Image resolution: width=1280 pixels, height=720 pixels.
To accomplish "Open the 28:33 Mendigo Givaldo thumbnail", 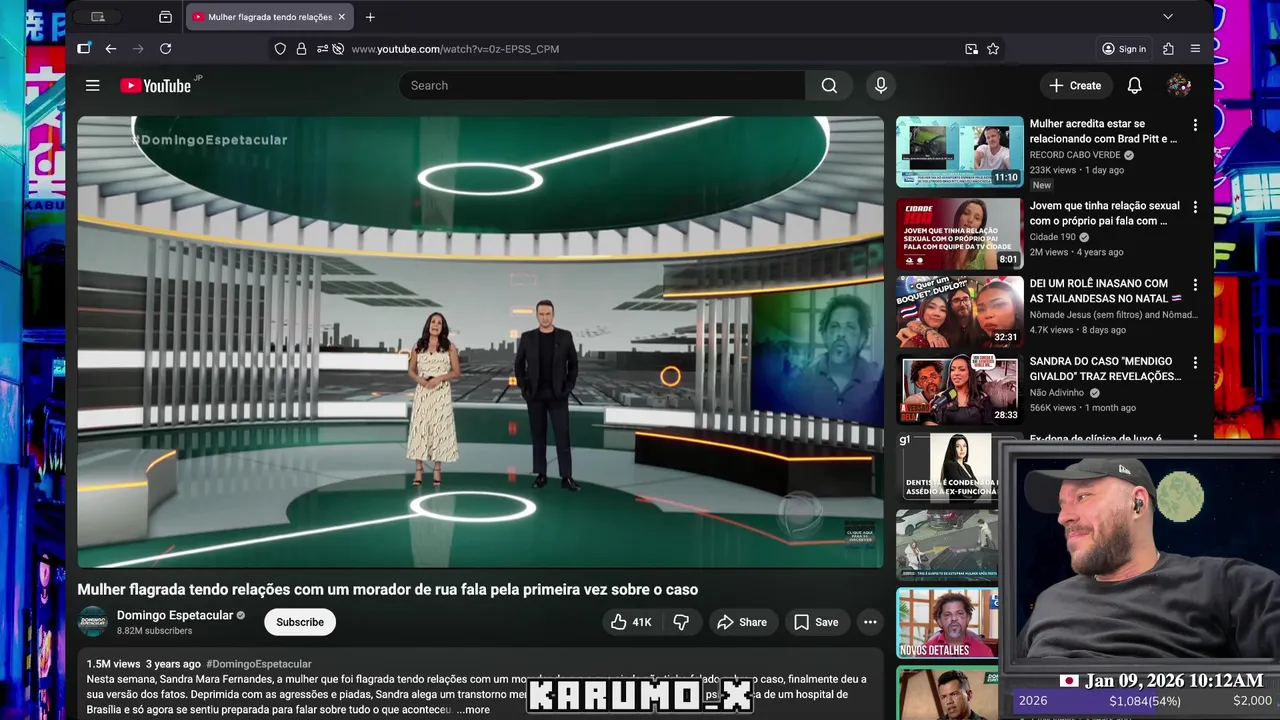I will pos(960,390).
